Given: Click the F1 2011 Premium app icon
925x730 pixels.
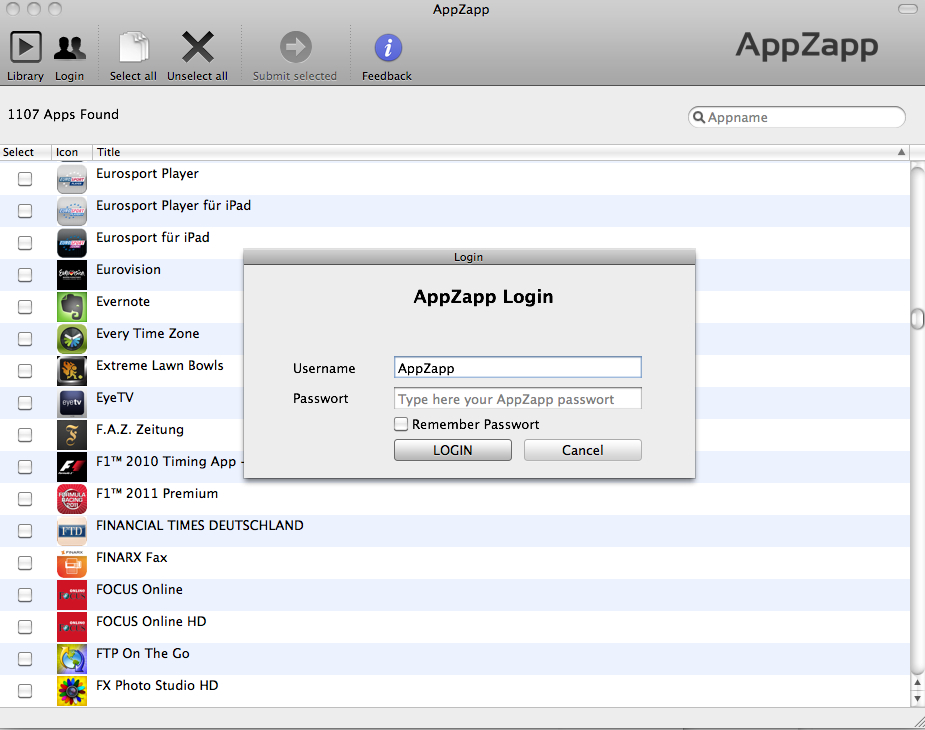Looking at the screenshot, I should (72, 499).
